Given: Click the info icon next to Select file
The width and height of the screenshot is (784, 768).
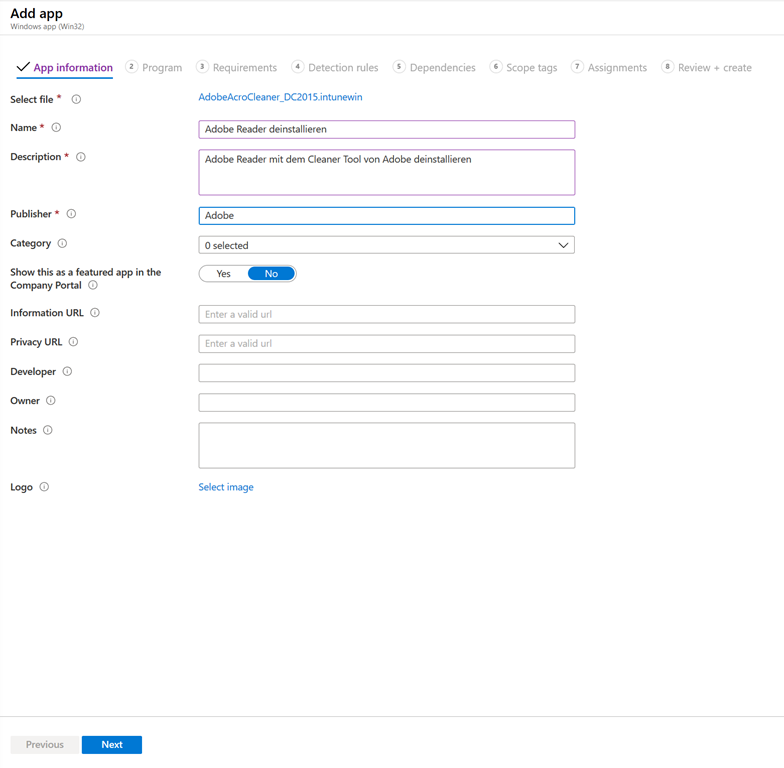Looking at the screenshot, I should click(76, 99).
